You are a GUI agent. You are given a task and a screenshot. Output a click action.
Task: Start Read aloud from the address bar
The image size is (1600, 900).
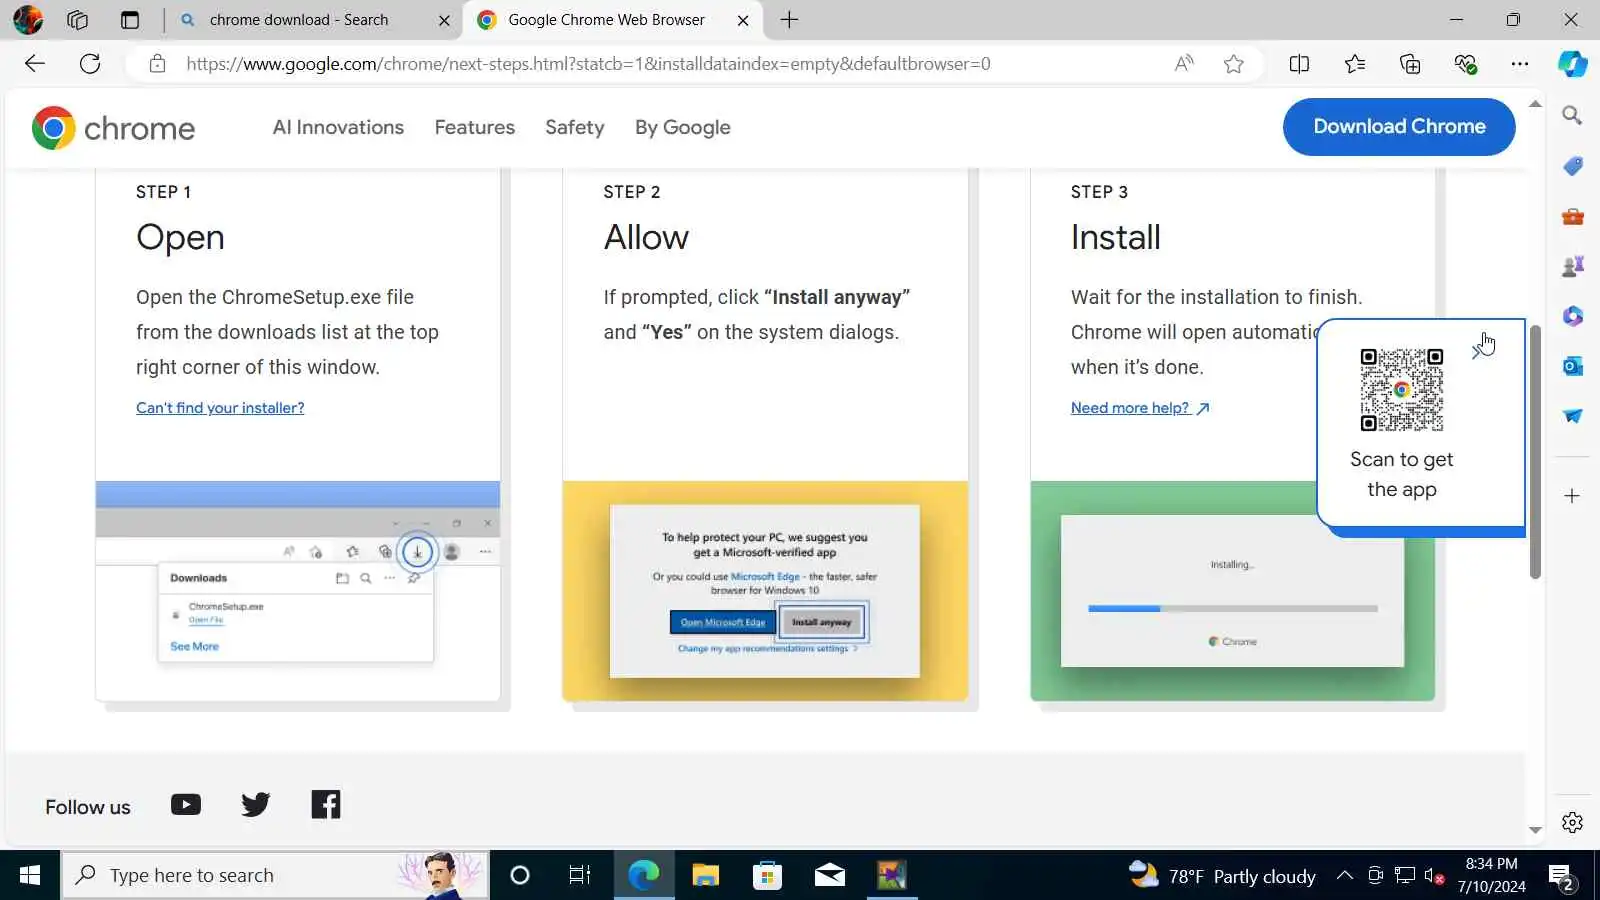(1184, 64)
